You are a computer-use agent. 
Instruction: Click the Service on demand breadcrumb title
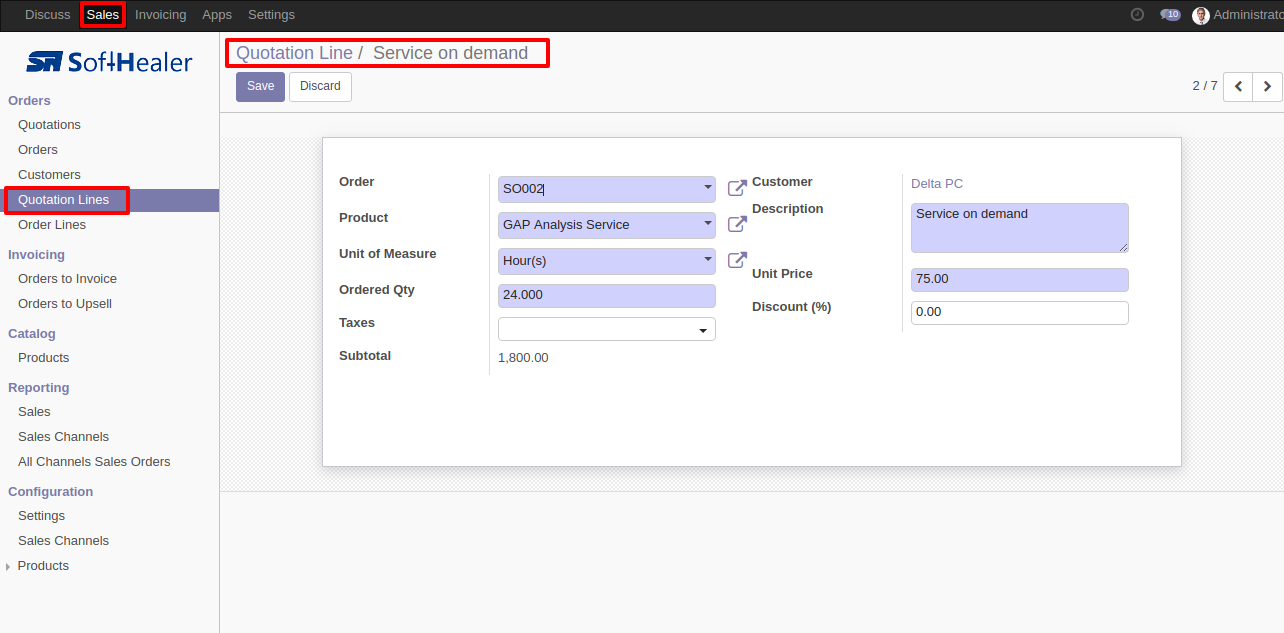click(450, 53)
